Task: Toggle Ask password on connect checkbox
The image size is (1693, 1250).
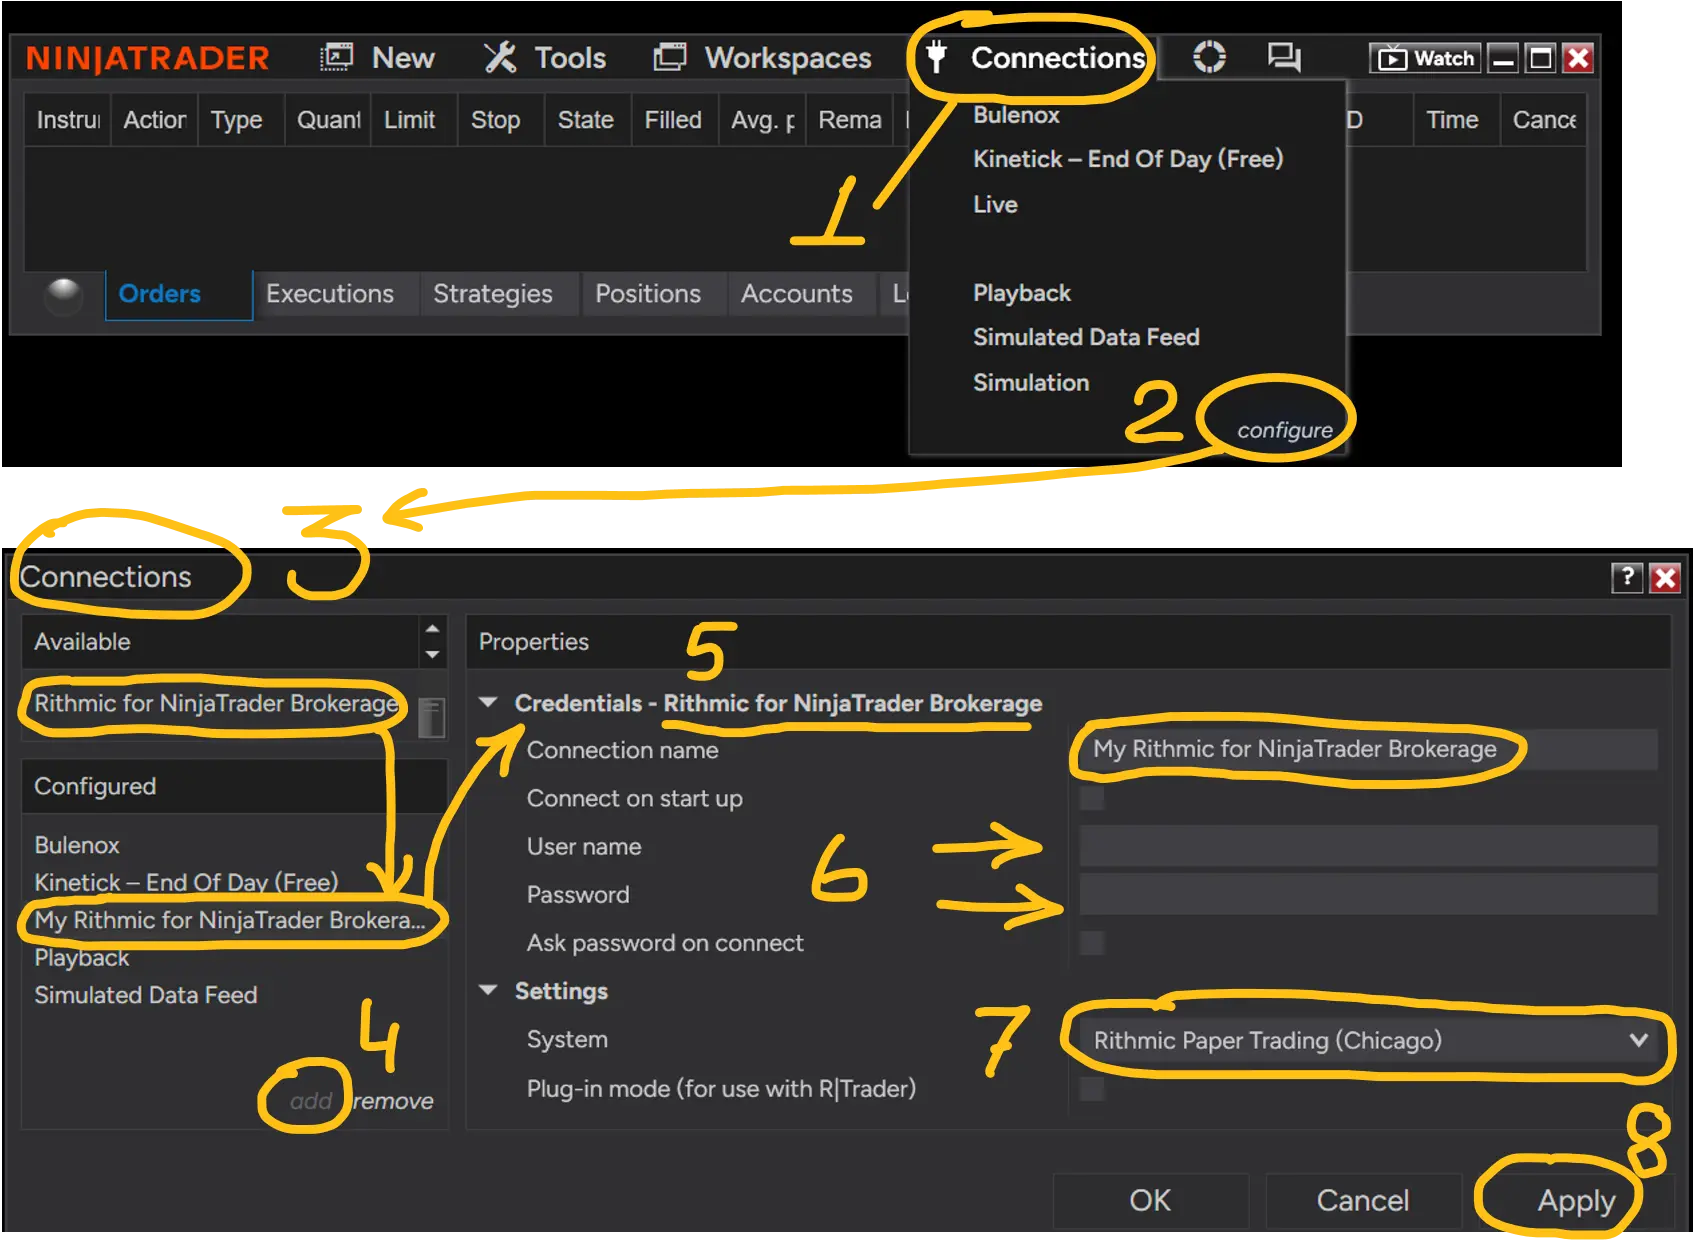Action: [x=1092, y=942]
